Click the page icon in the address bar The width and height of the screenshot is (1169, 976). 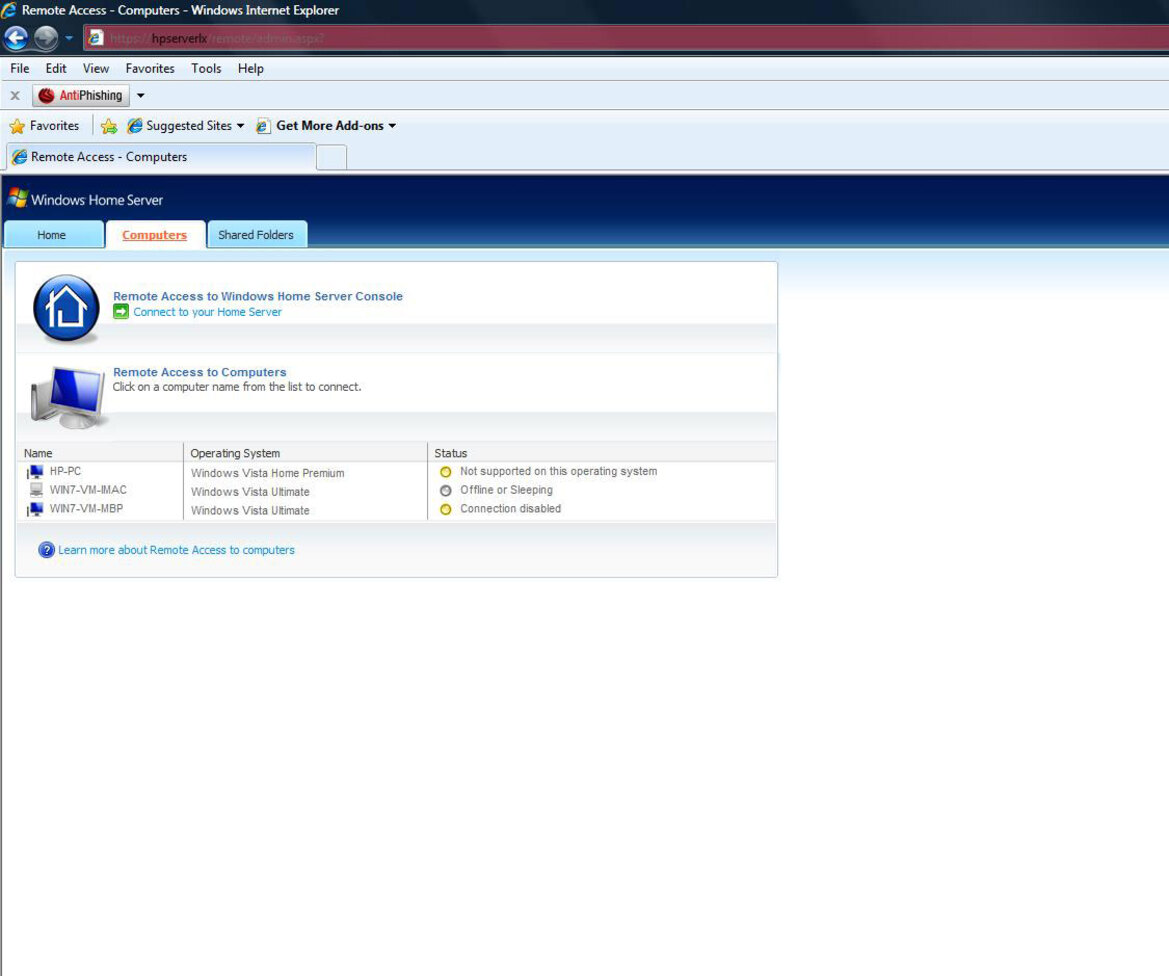point(95,38)
